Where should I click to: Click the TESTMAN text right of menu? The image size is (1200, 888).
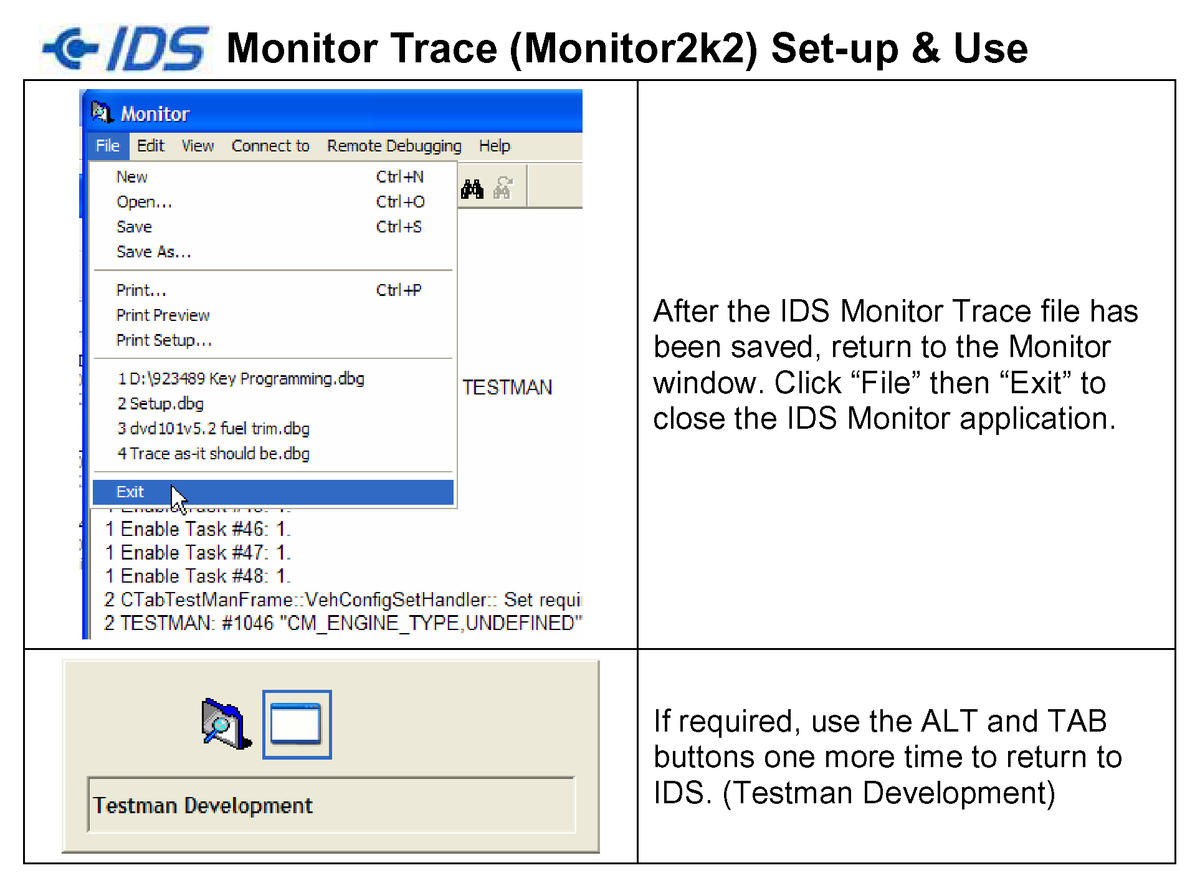[x=507, y=388]
